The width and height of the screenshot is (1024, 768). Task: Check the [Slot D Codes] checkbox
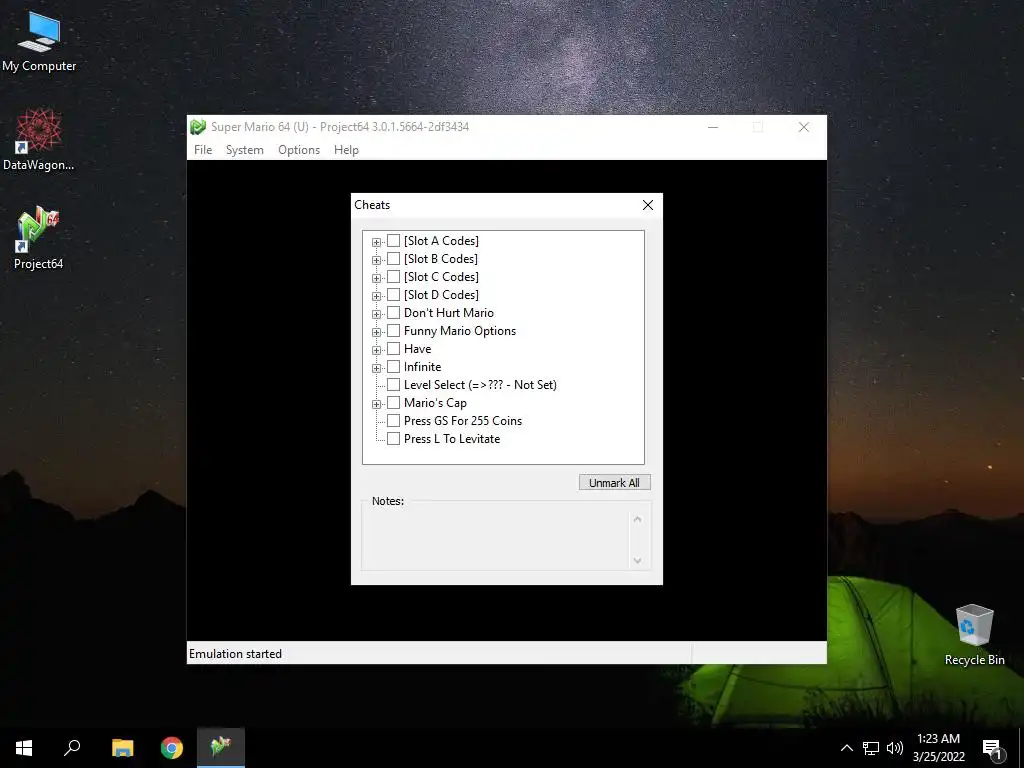click(394, 295)
